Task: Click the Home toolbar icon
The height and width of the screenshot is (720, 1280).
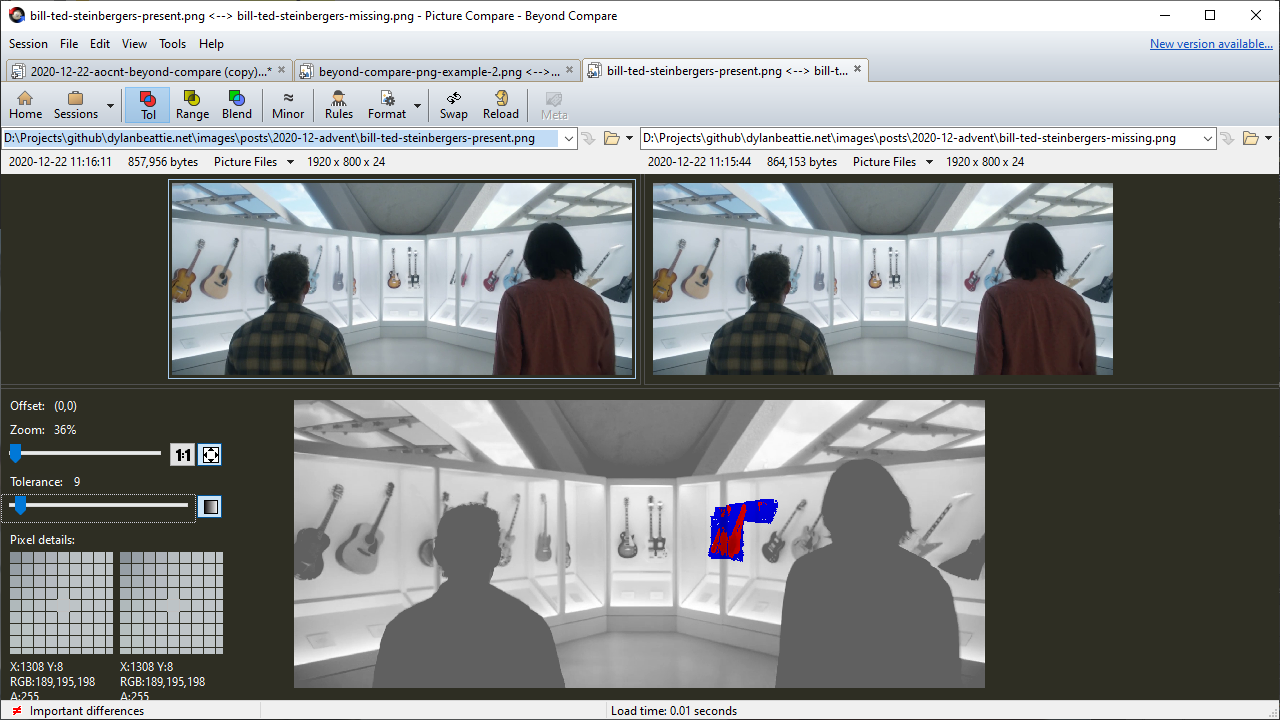Action: pyautogui.click(x=25, y=105)
